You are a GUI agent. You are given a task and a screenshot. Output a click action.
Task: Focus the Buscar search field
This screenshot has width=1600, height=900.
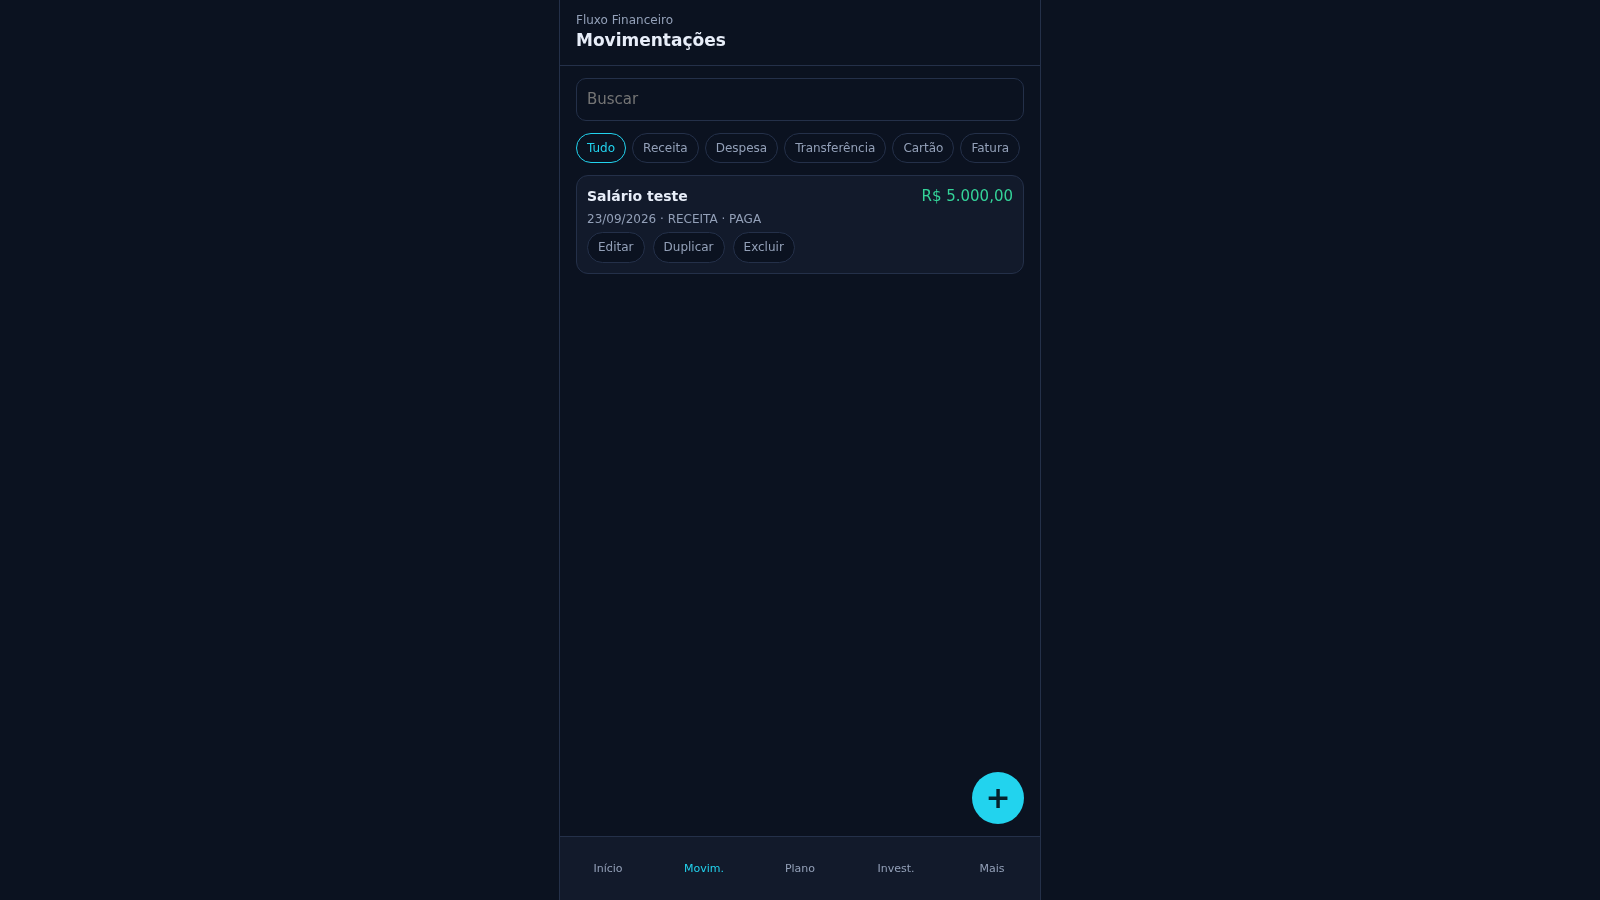point(800,99)
